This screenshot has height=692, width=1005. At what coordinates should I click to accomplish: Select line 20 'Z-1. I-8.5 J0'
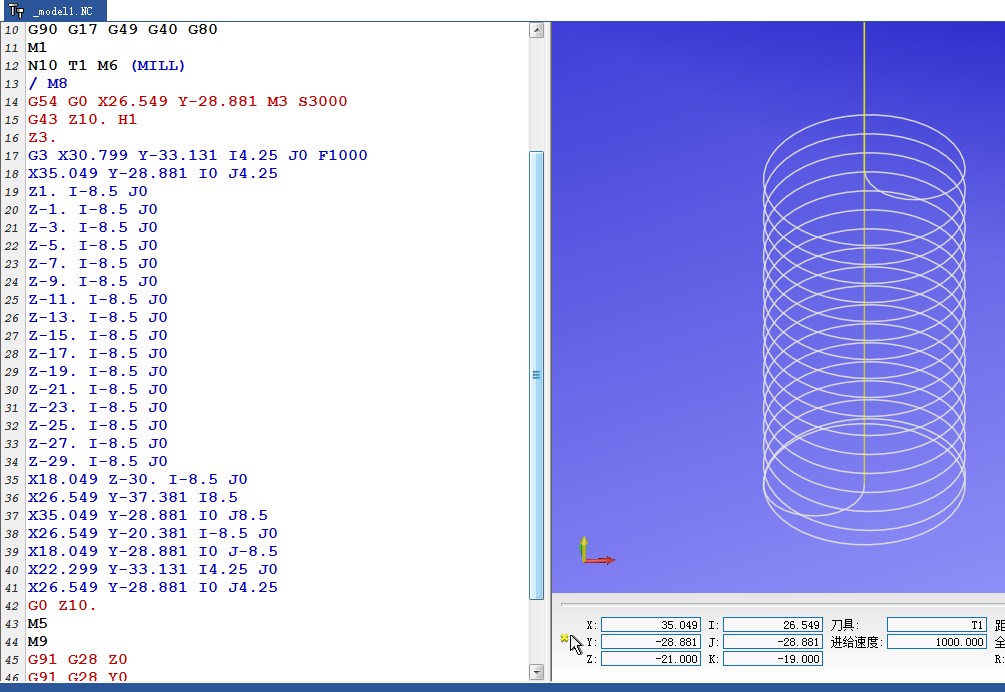point(93,209)
